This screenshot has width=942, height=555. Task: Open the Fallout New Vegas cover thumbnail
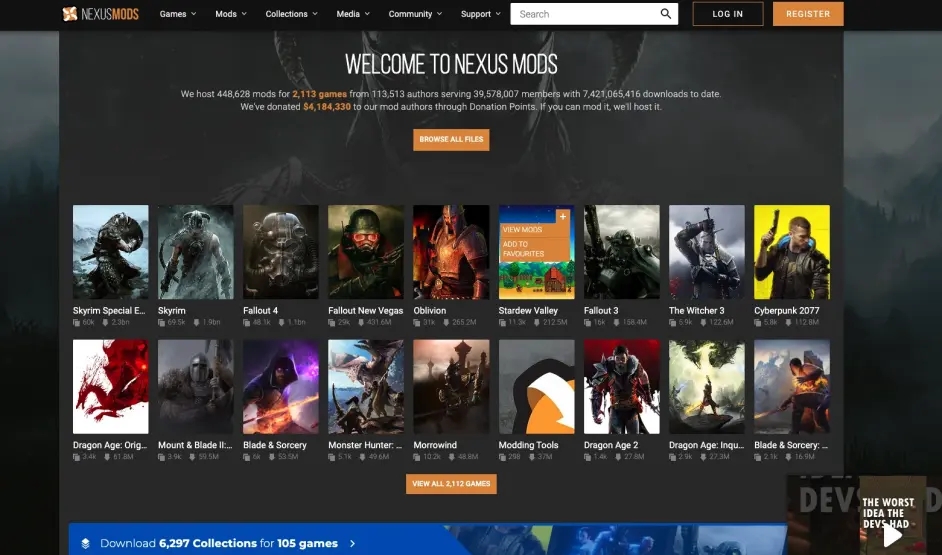(x=366, y=252)
